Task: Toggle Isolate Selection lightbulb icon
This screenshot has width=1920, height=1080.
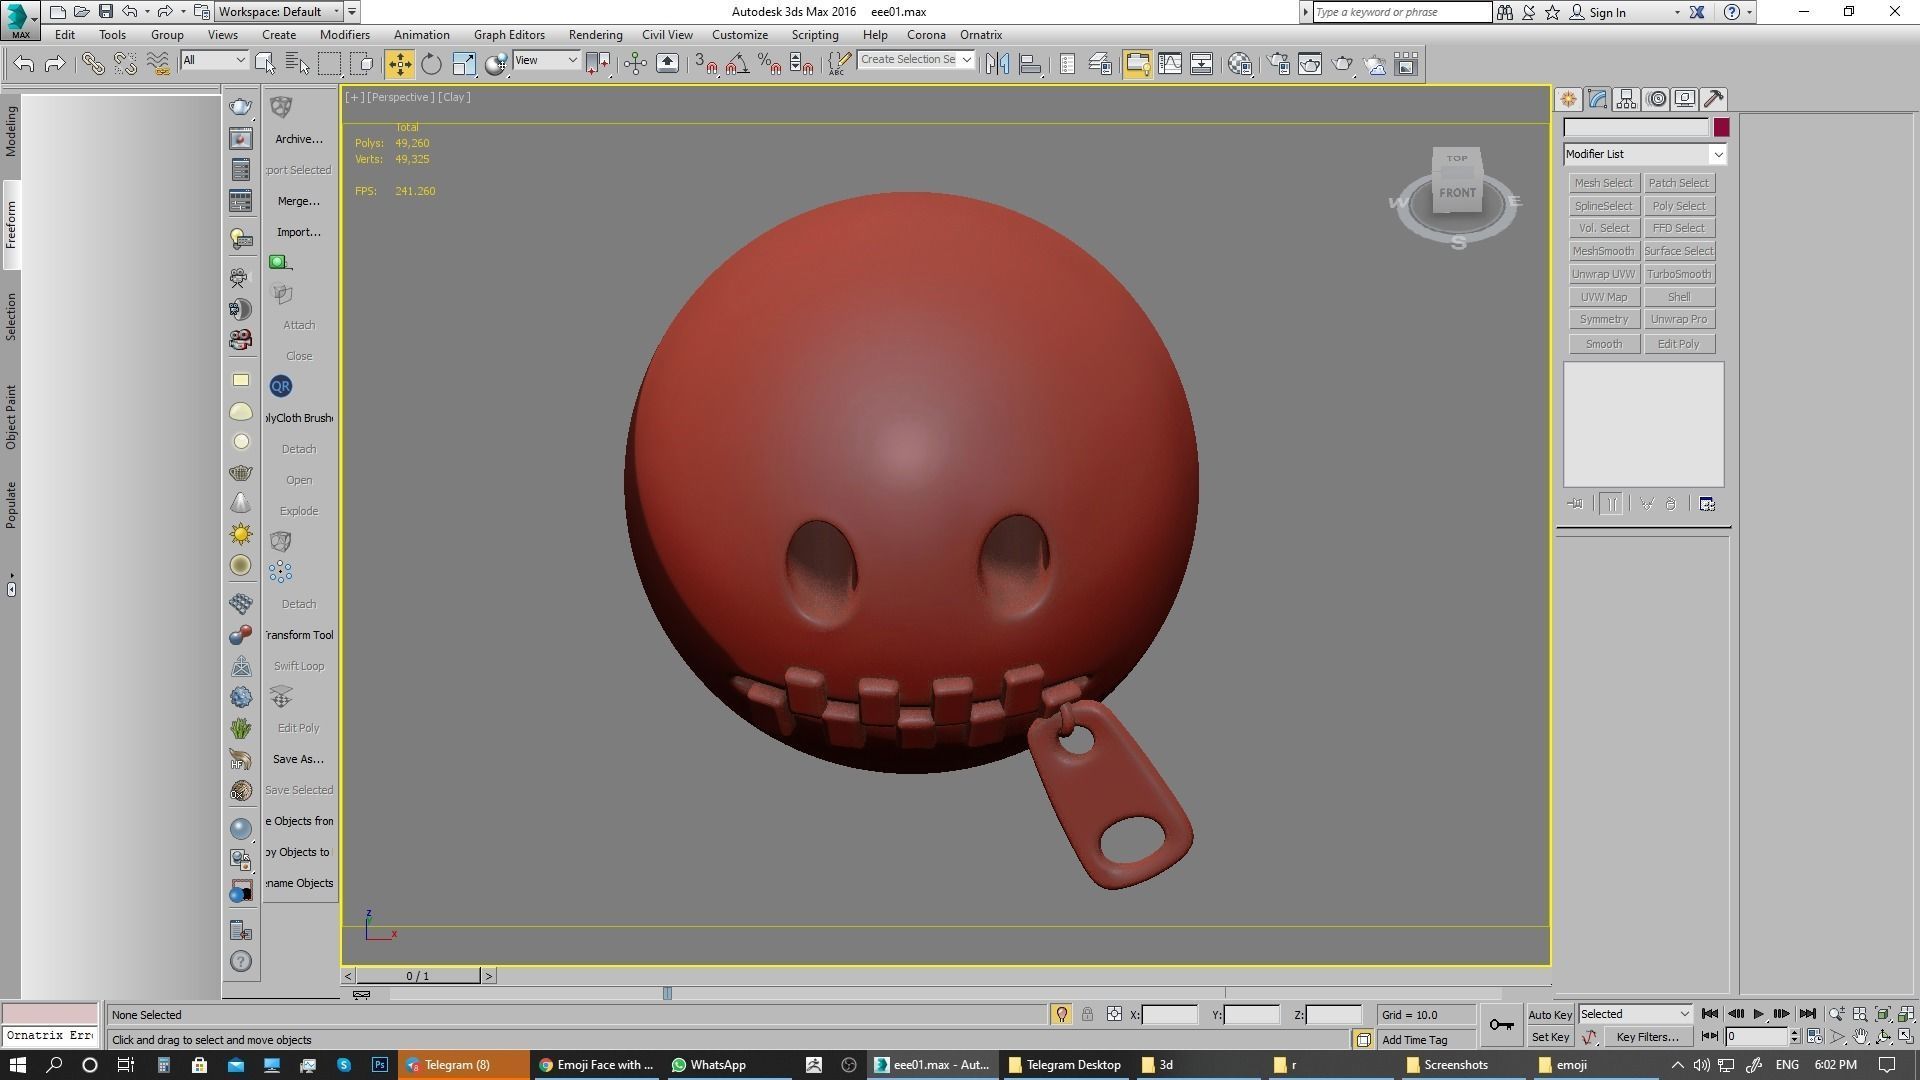Action: coord(1061,1014)
